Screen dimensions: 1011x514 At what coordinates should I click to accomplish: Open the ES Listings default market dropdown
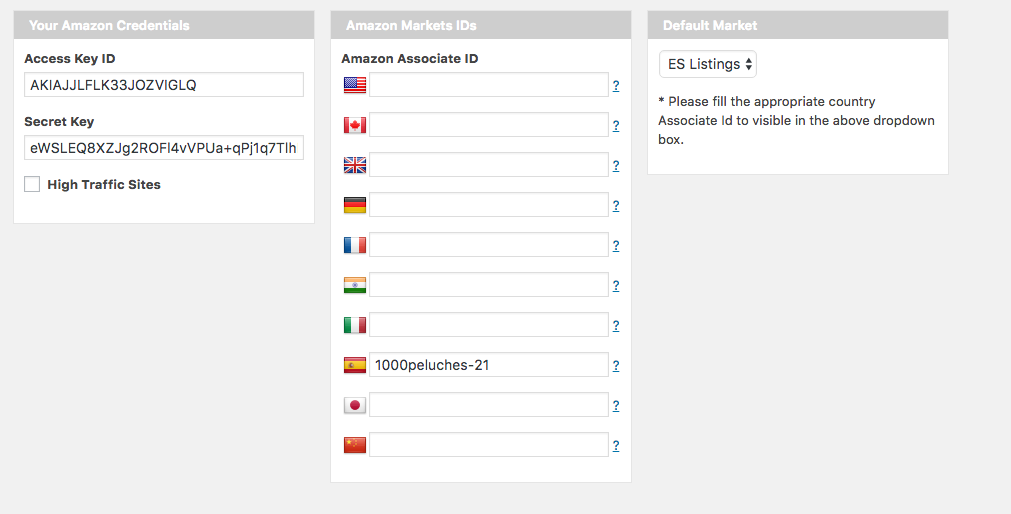707,64
